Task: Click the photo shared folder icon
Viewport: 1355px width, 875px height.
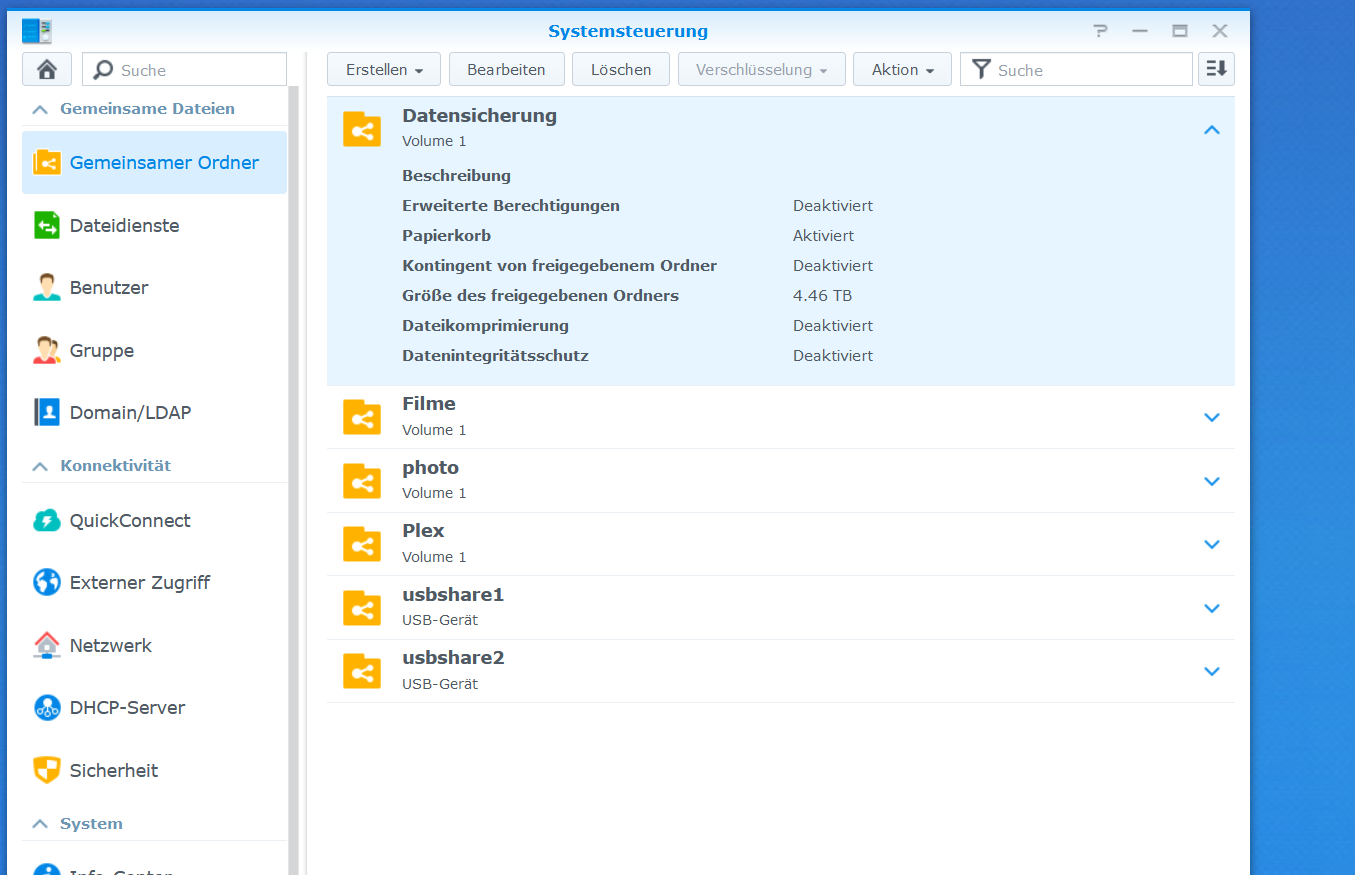Action: pyautogui.click(x=362, y=481)
